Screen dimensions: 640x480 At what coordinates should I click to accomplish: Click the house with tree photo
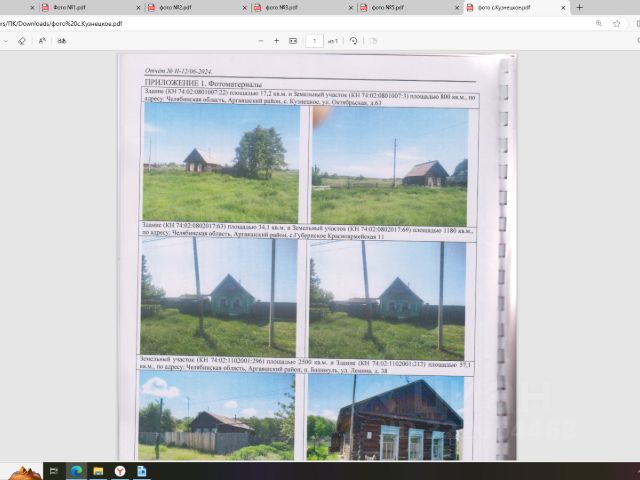(221, 162)
